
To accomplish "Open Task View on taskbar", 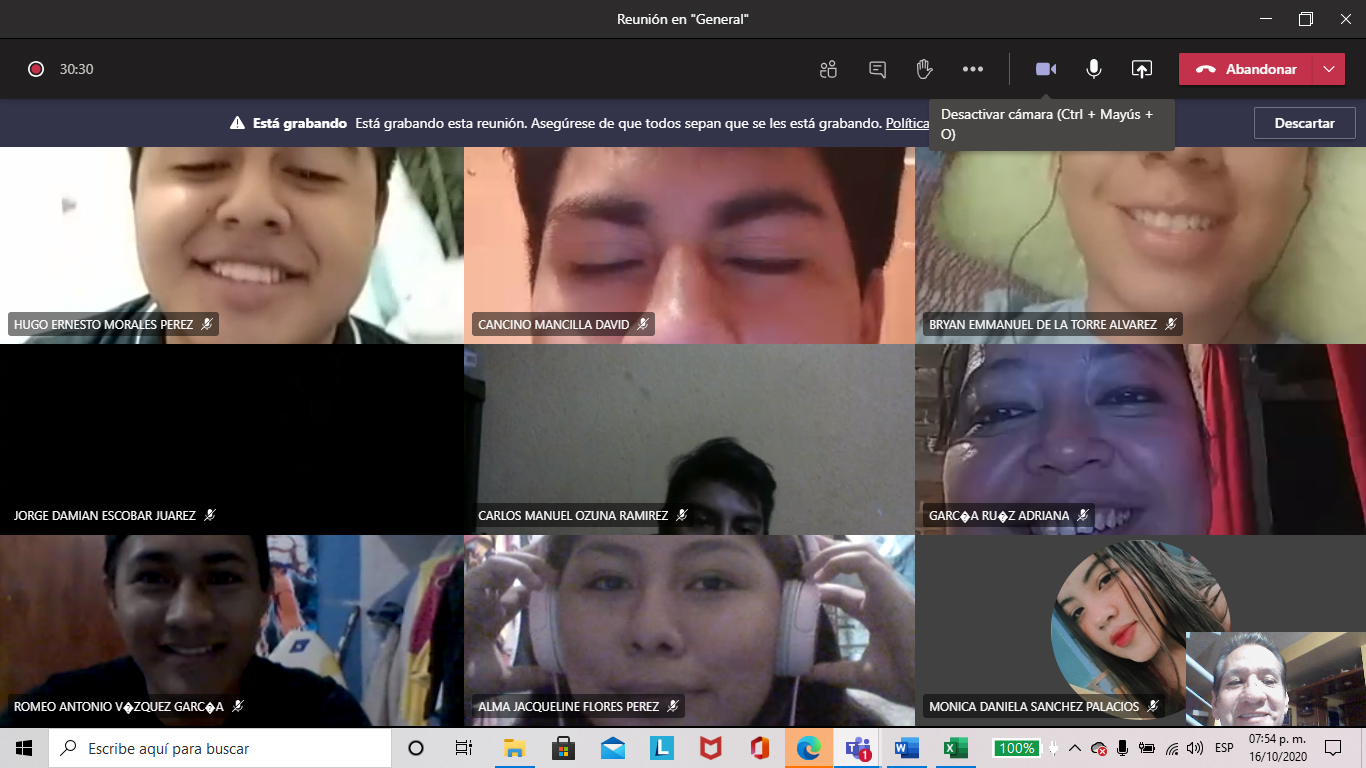I will [464, 748].
